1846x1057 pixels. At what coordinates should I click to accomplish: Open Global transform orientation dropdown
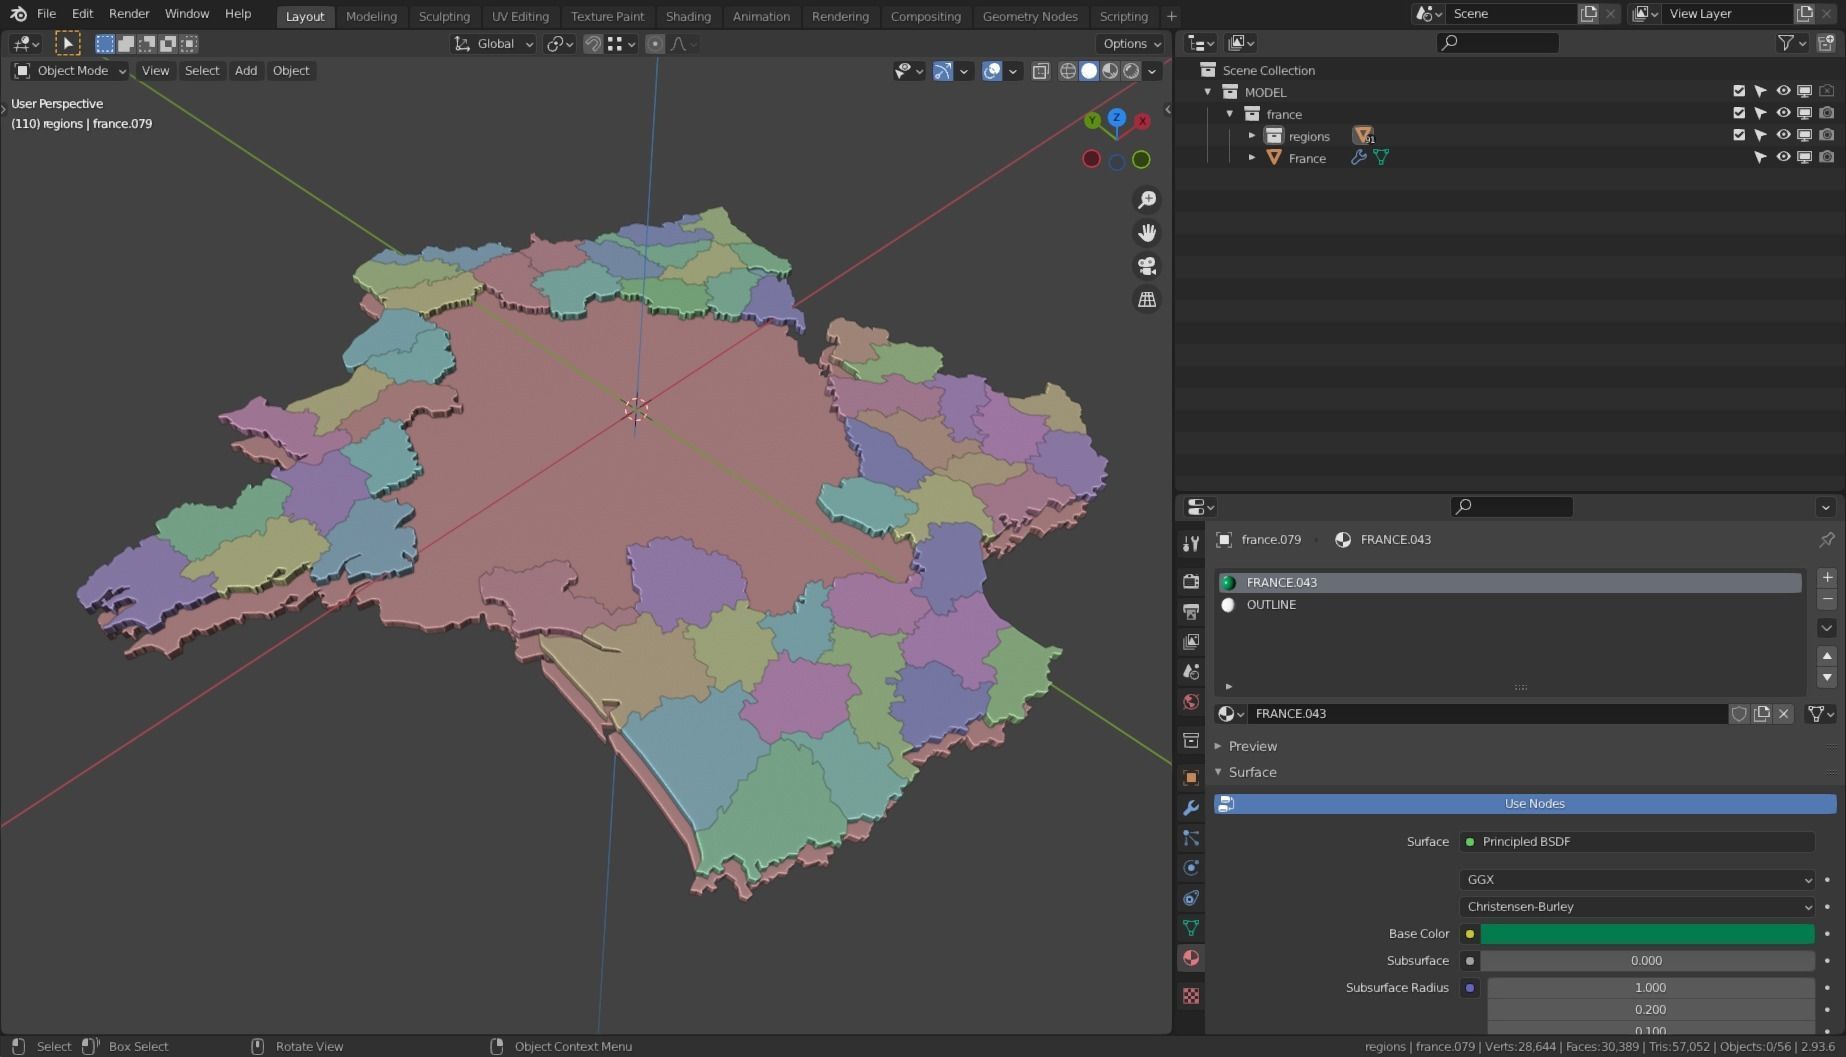click(494, 44)
